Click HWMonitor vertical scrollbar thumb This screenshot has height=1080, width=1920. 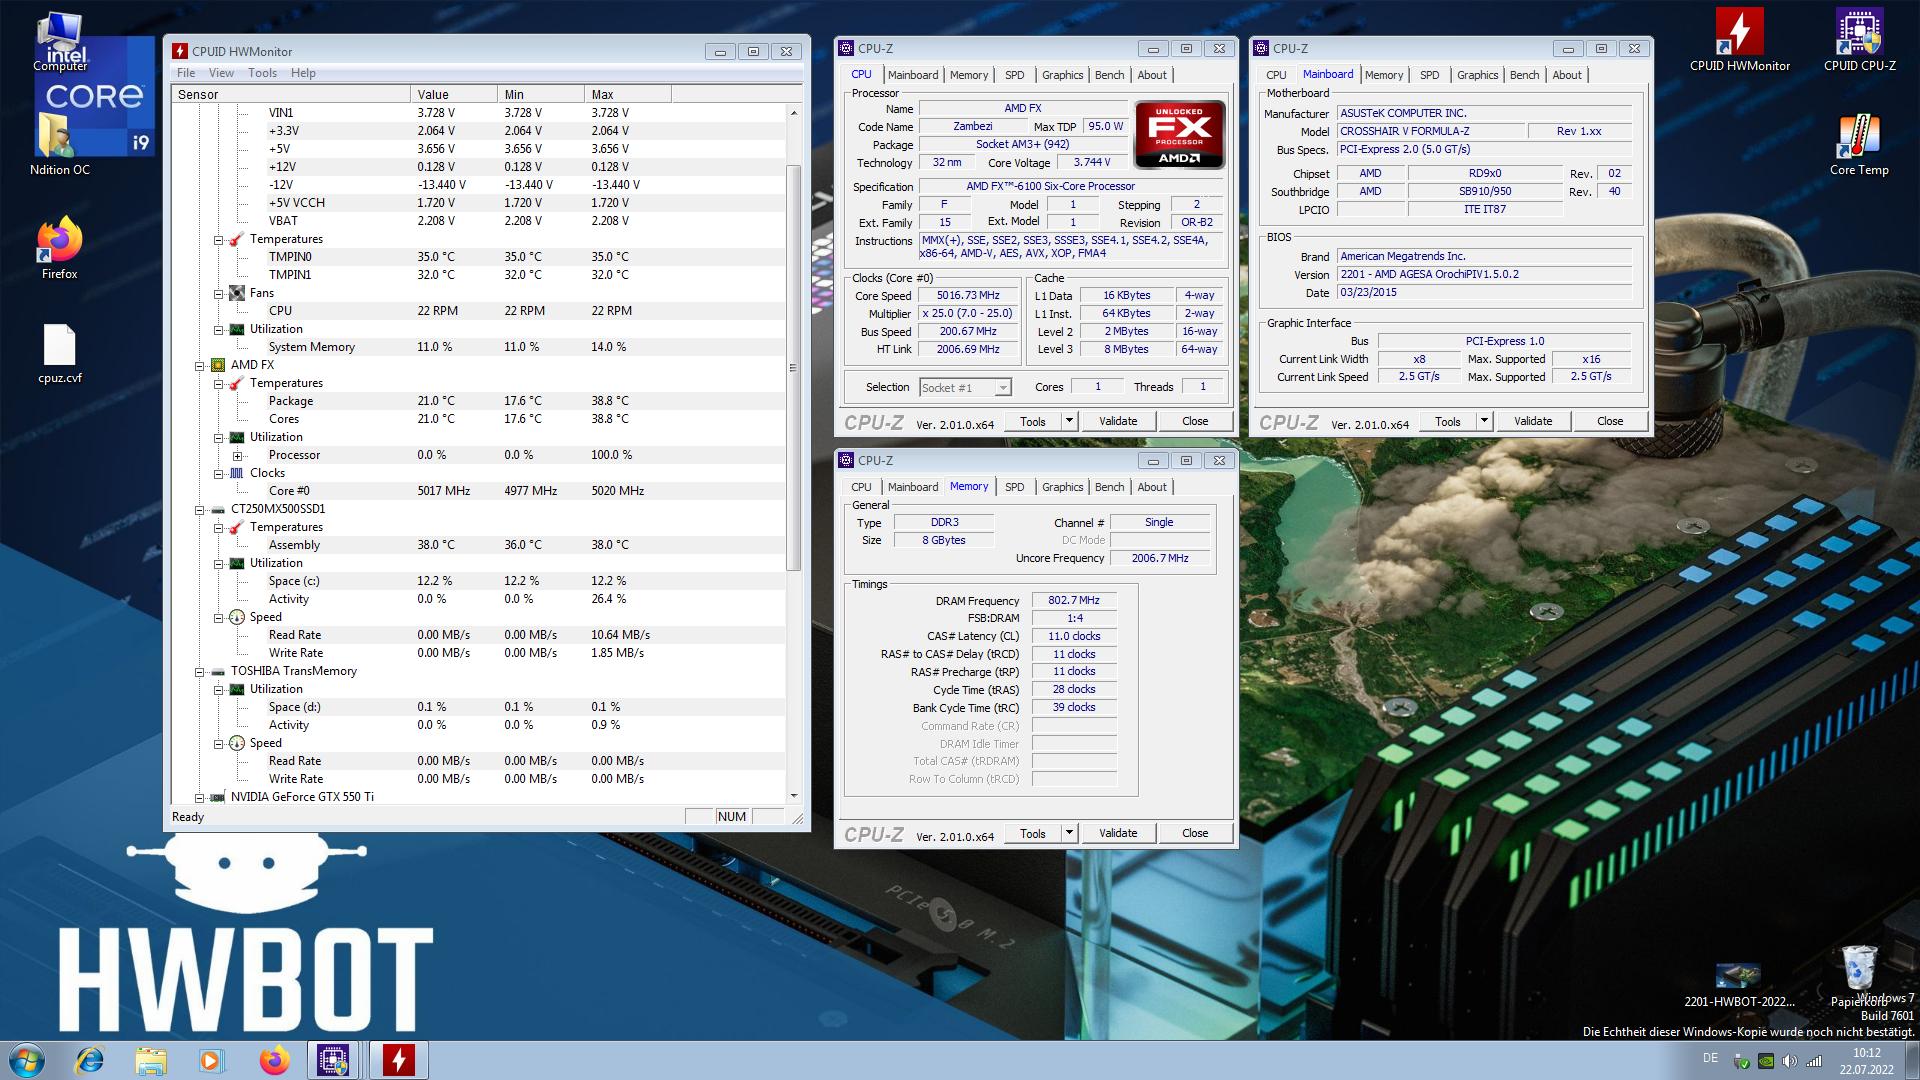pos(794,367)
